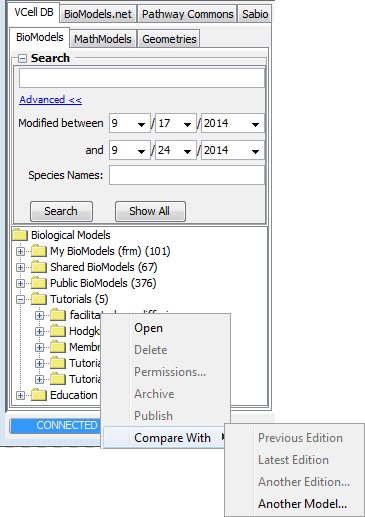Select Shared BioModels (67) row
The width and height of the screenshot is (365, 517).
click(104, 267)
